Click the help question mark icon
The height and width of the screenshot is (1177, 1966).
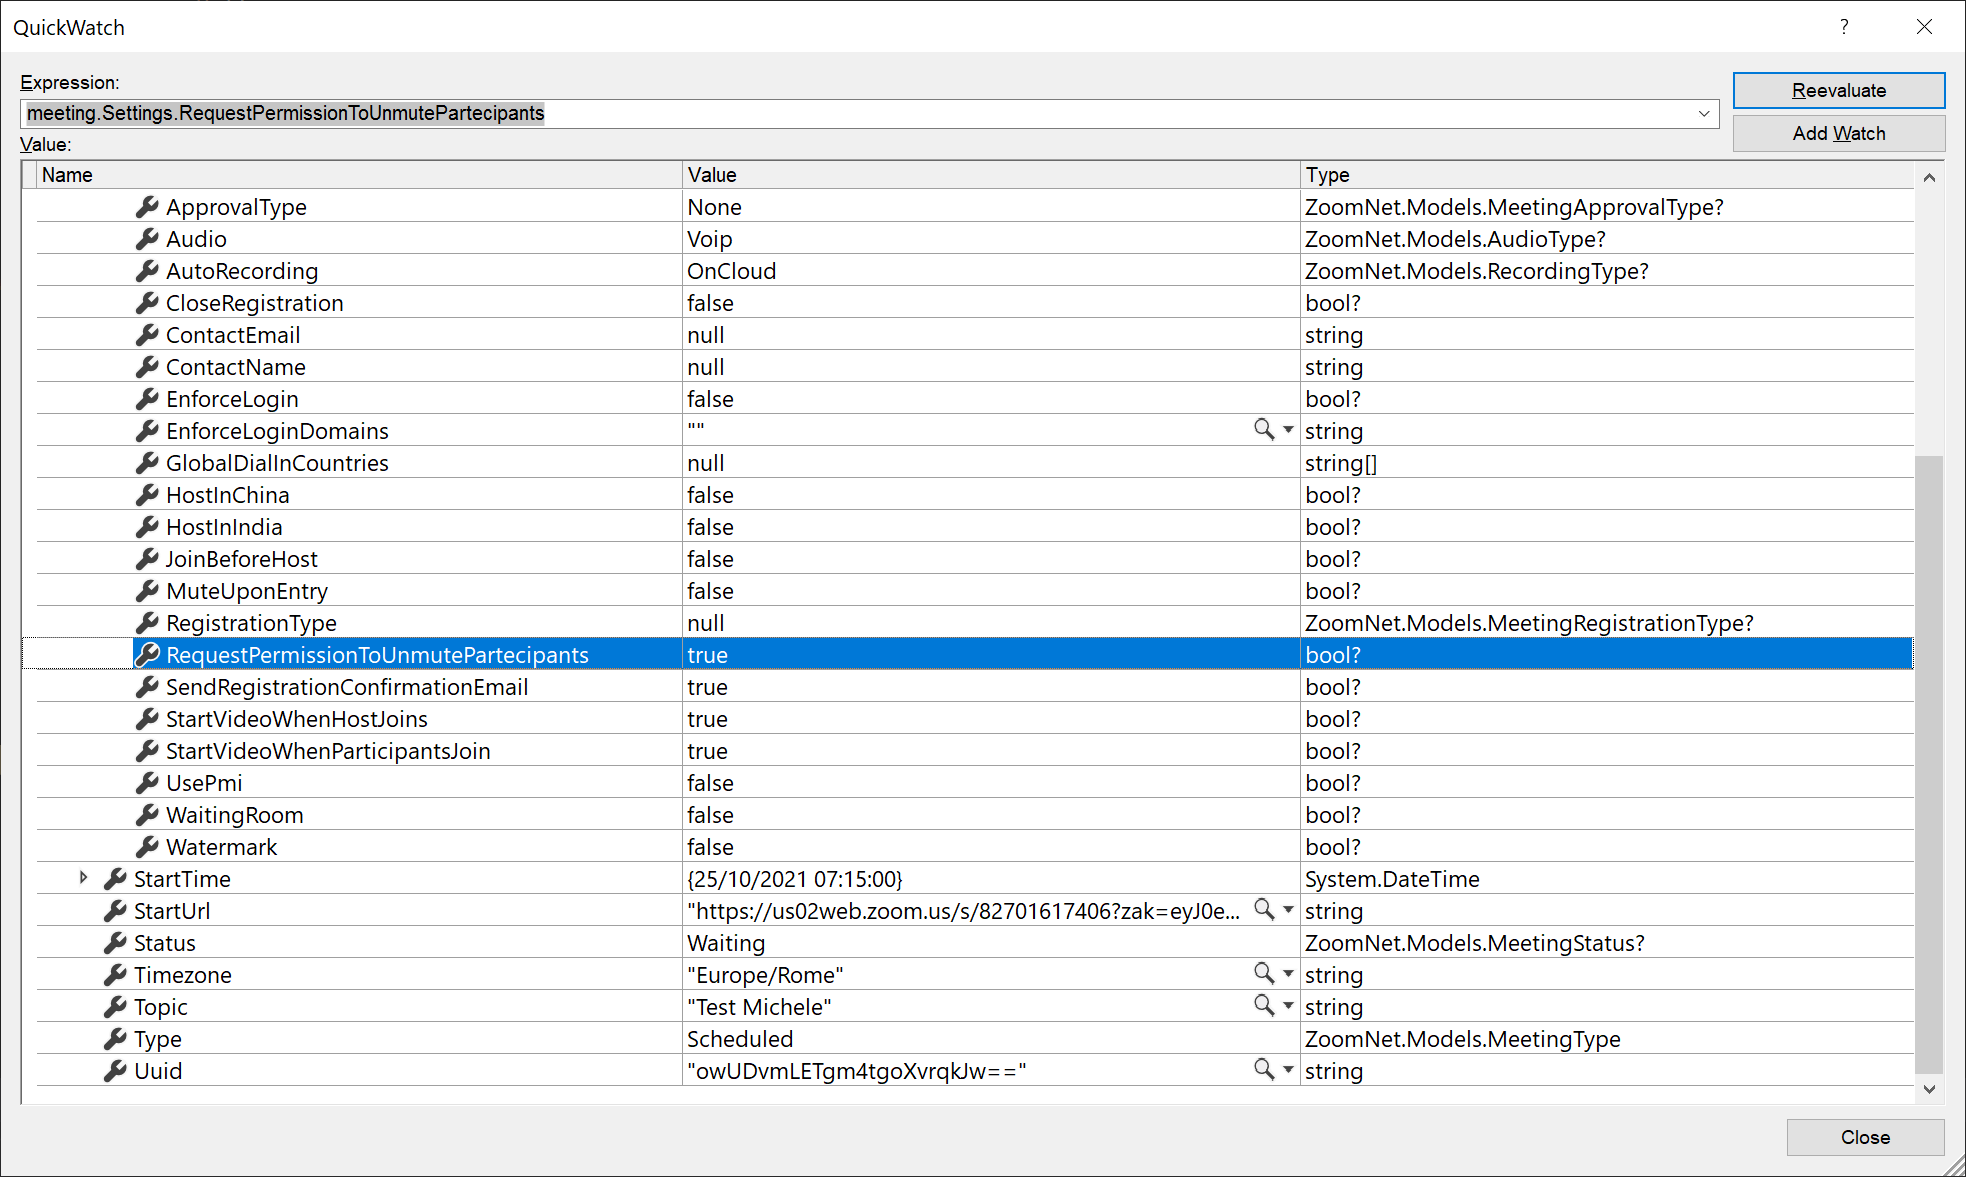(x=1843, y=27)
